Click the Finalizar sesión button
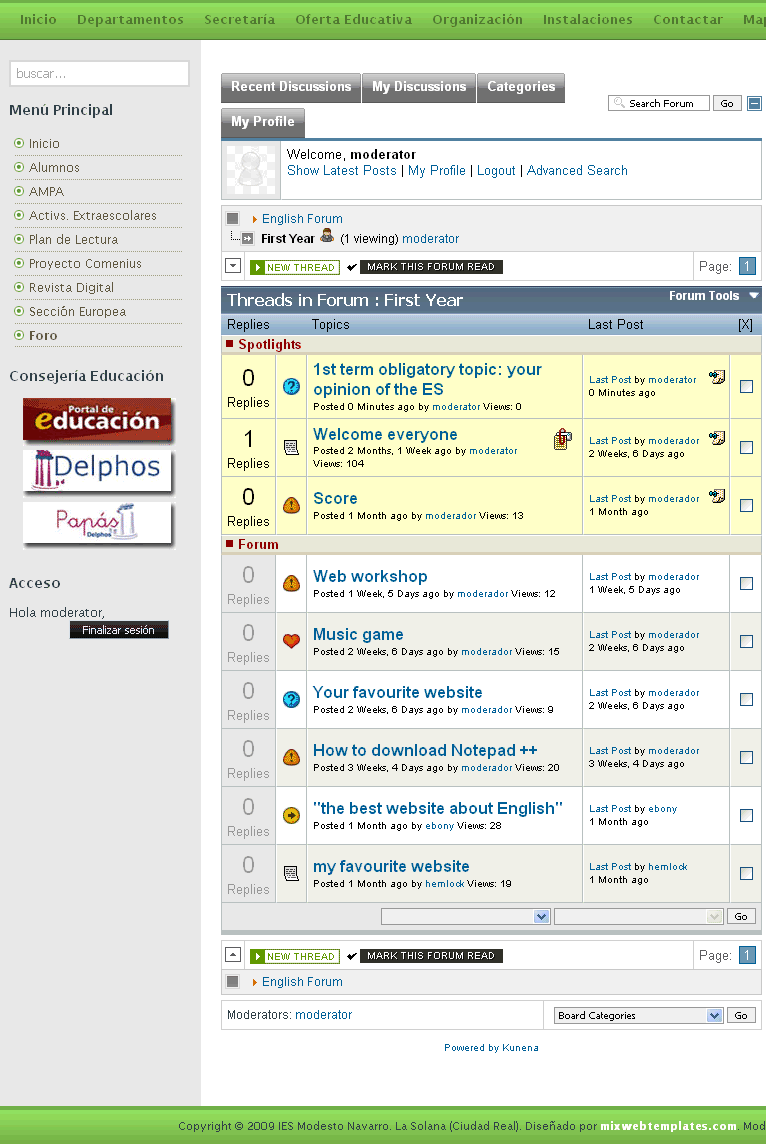Image resolution: width=766 pixels, height=1144 pixels. tap(119, 630)
